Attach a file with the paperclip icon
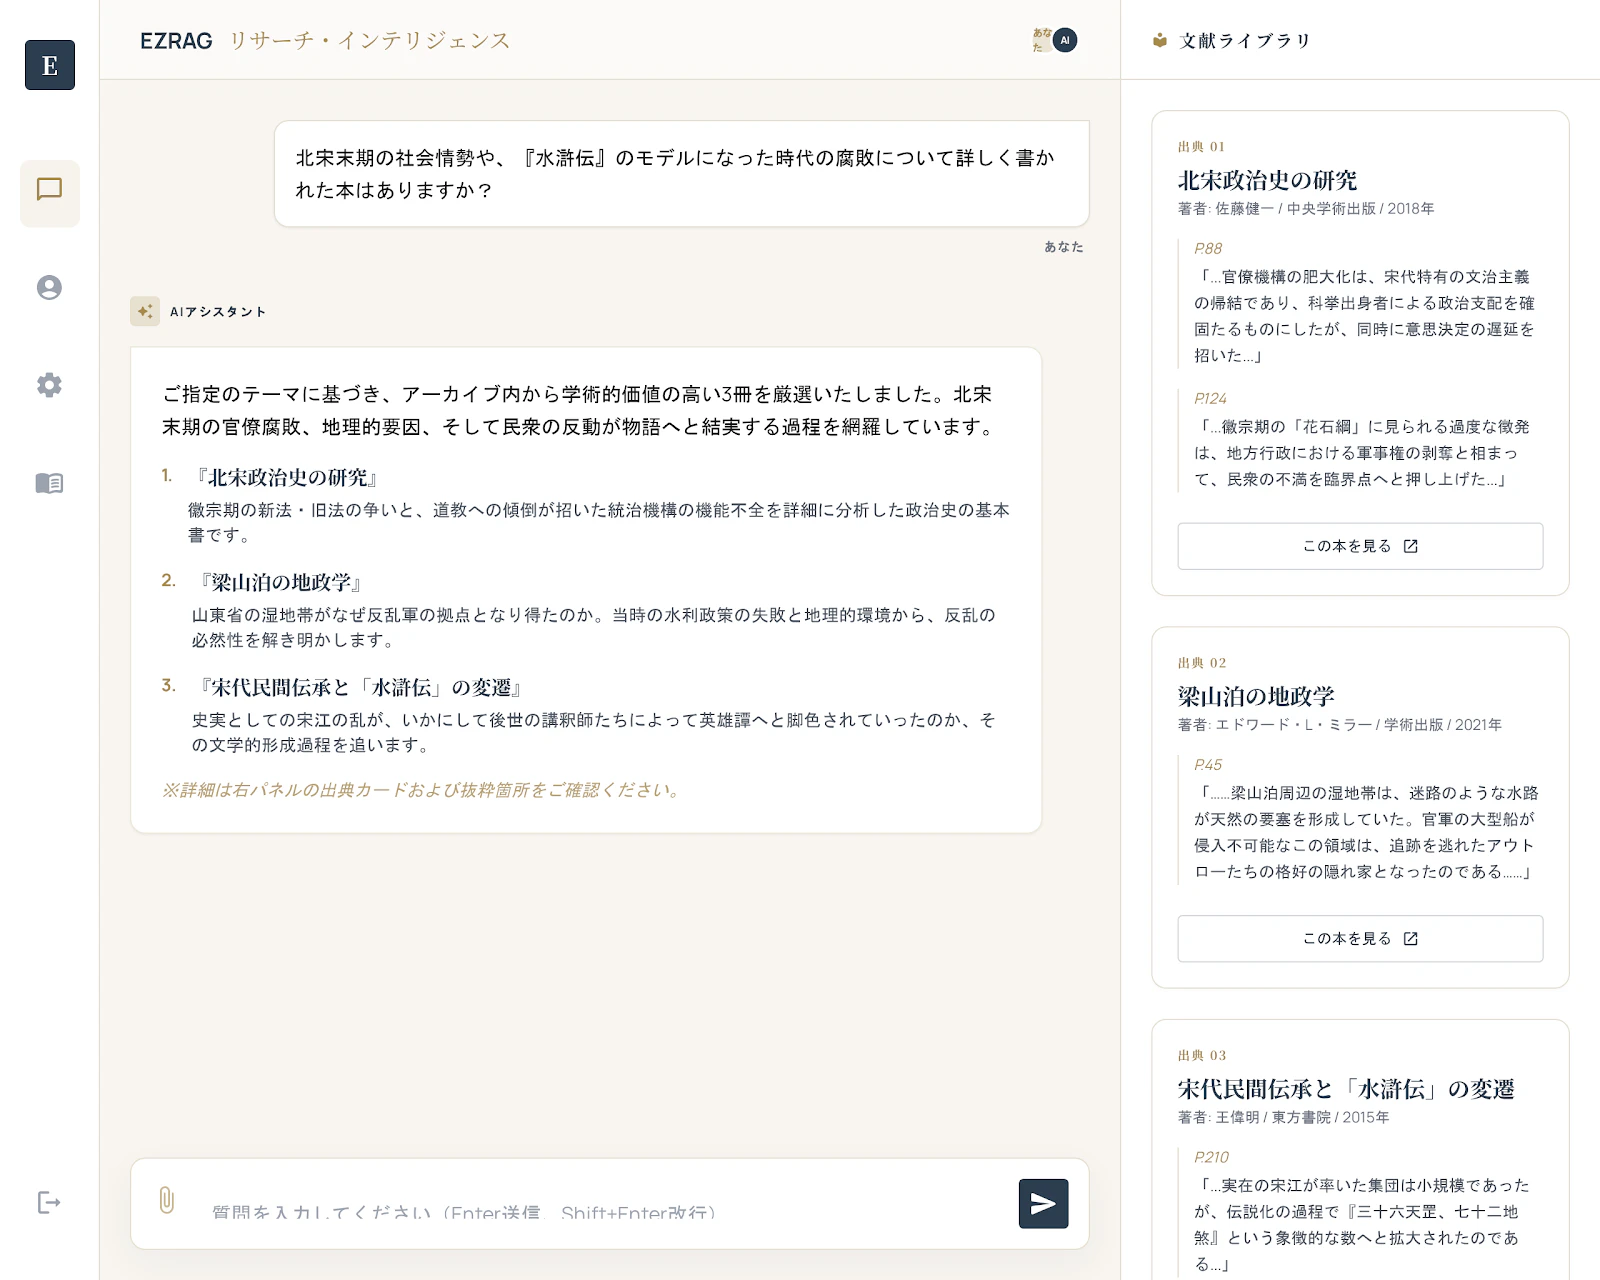 [167, 1200]
